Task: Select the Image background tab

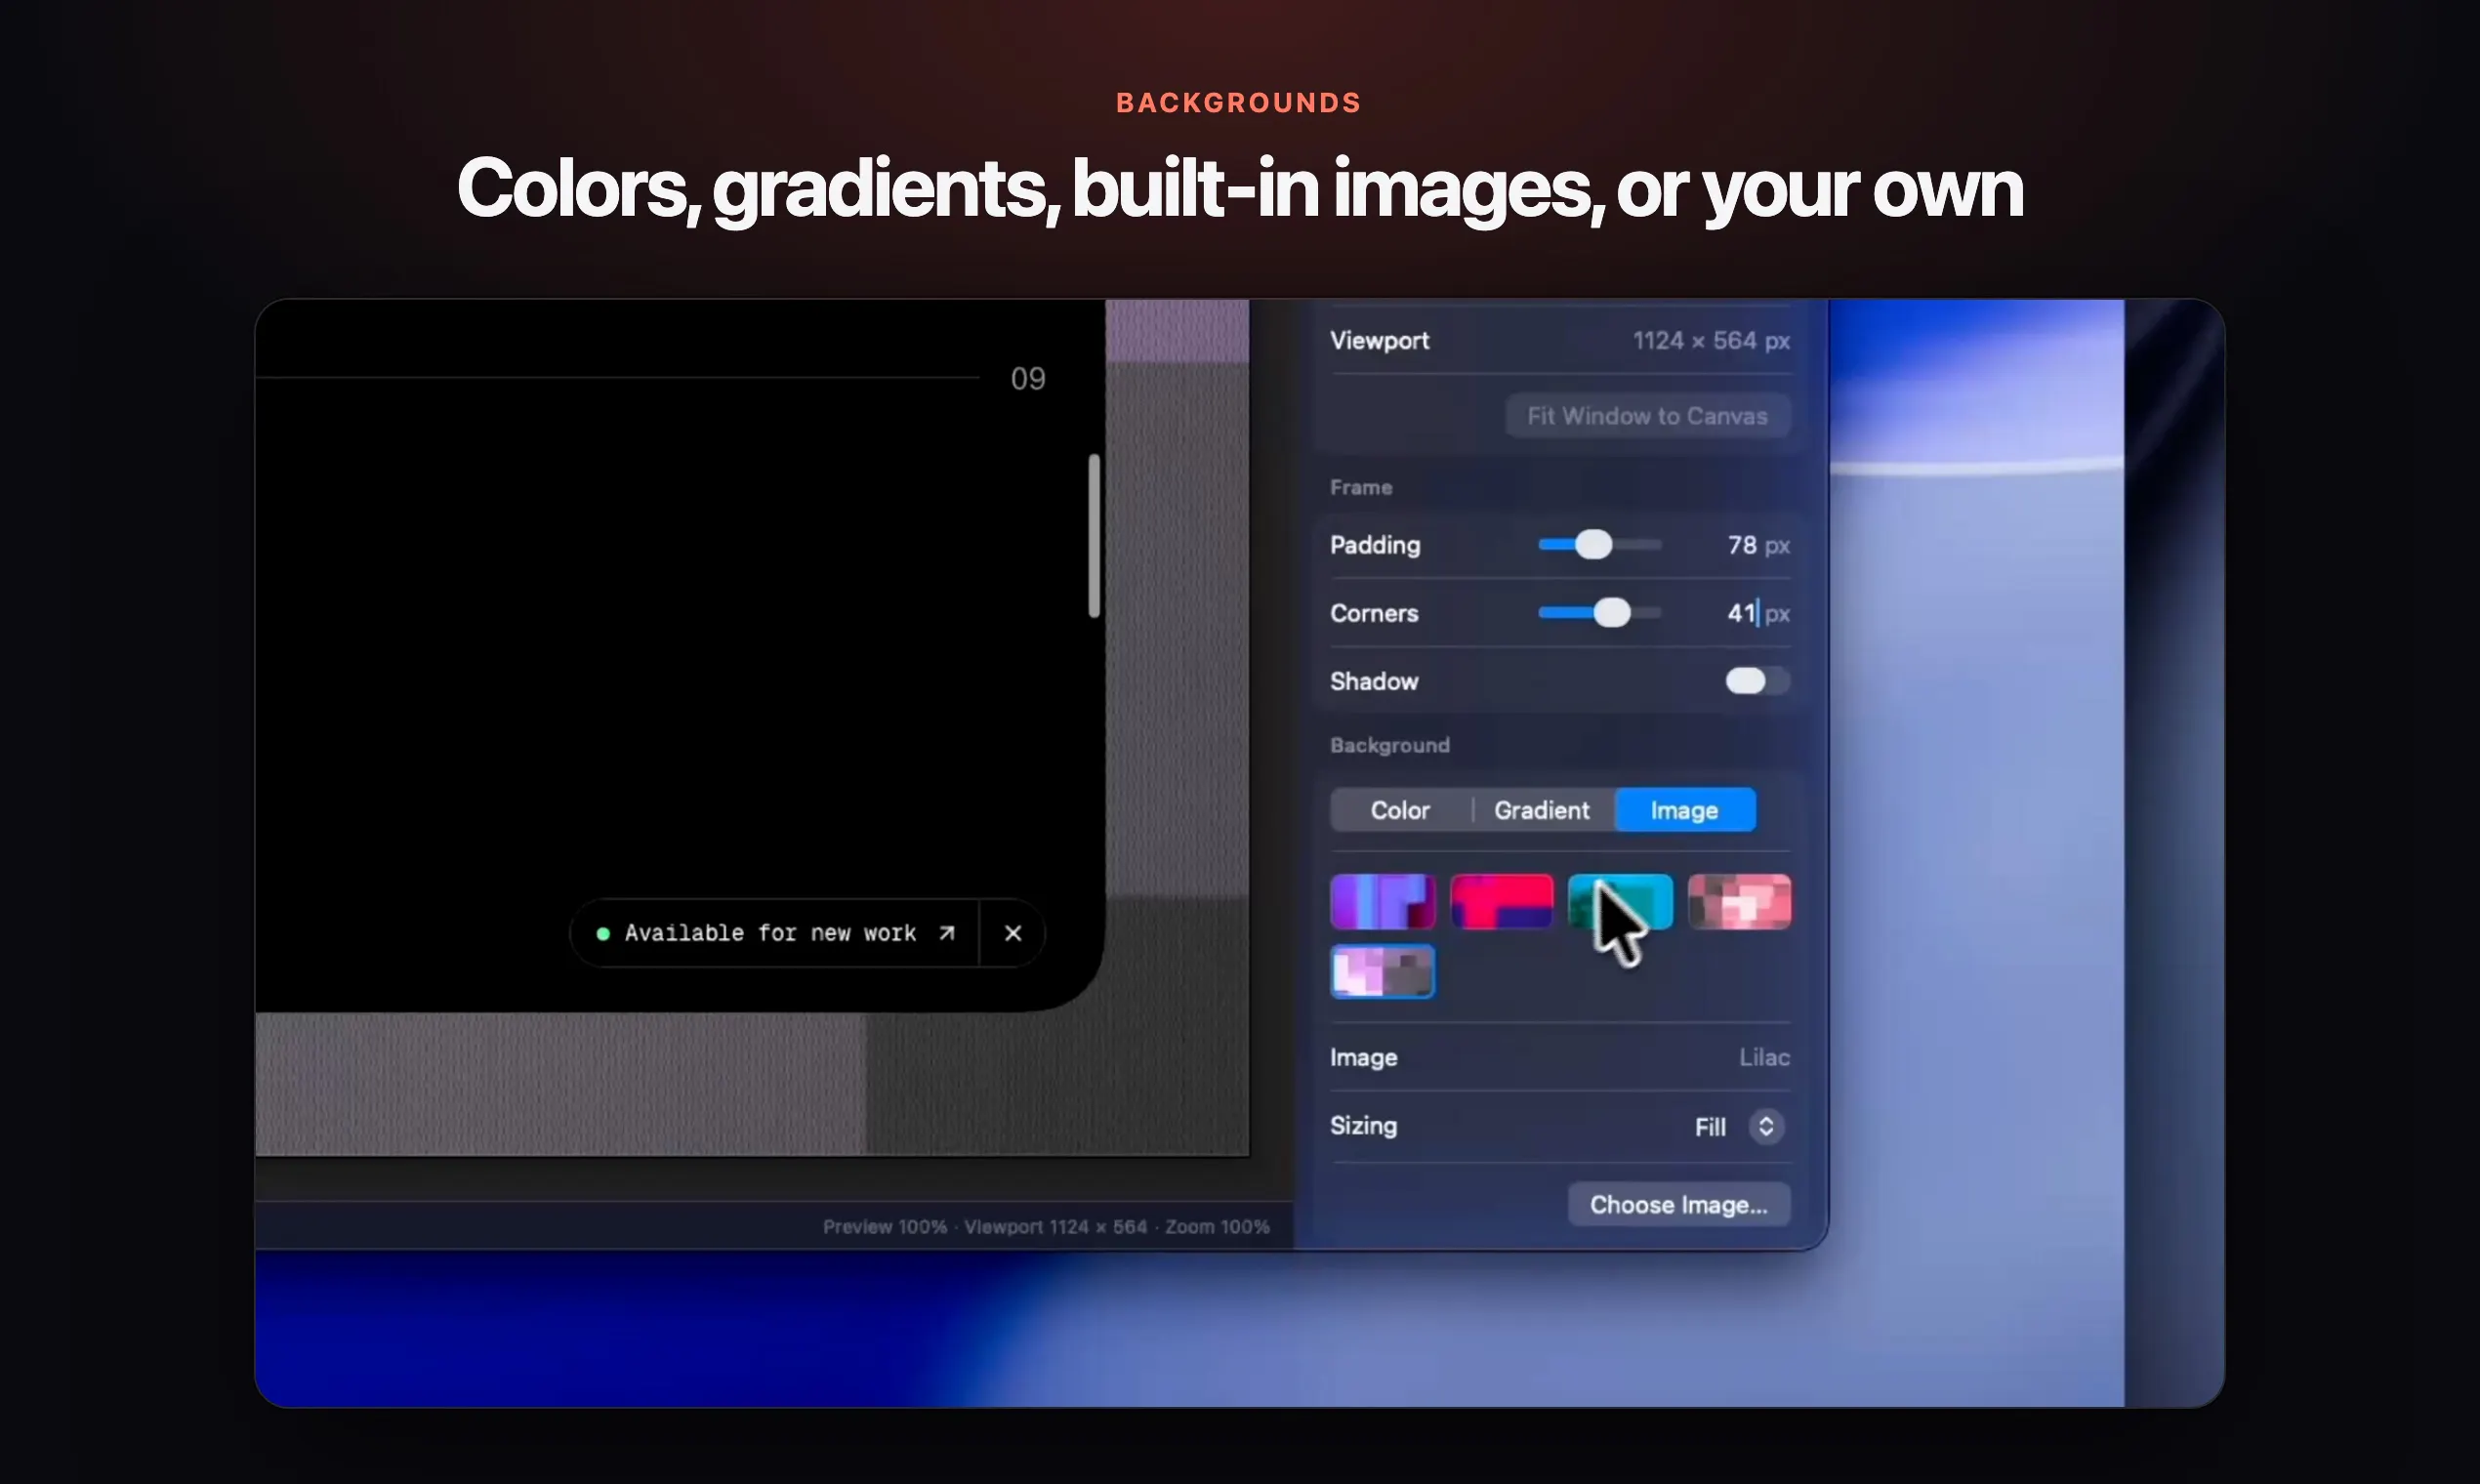Action: pos(1684,810)
